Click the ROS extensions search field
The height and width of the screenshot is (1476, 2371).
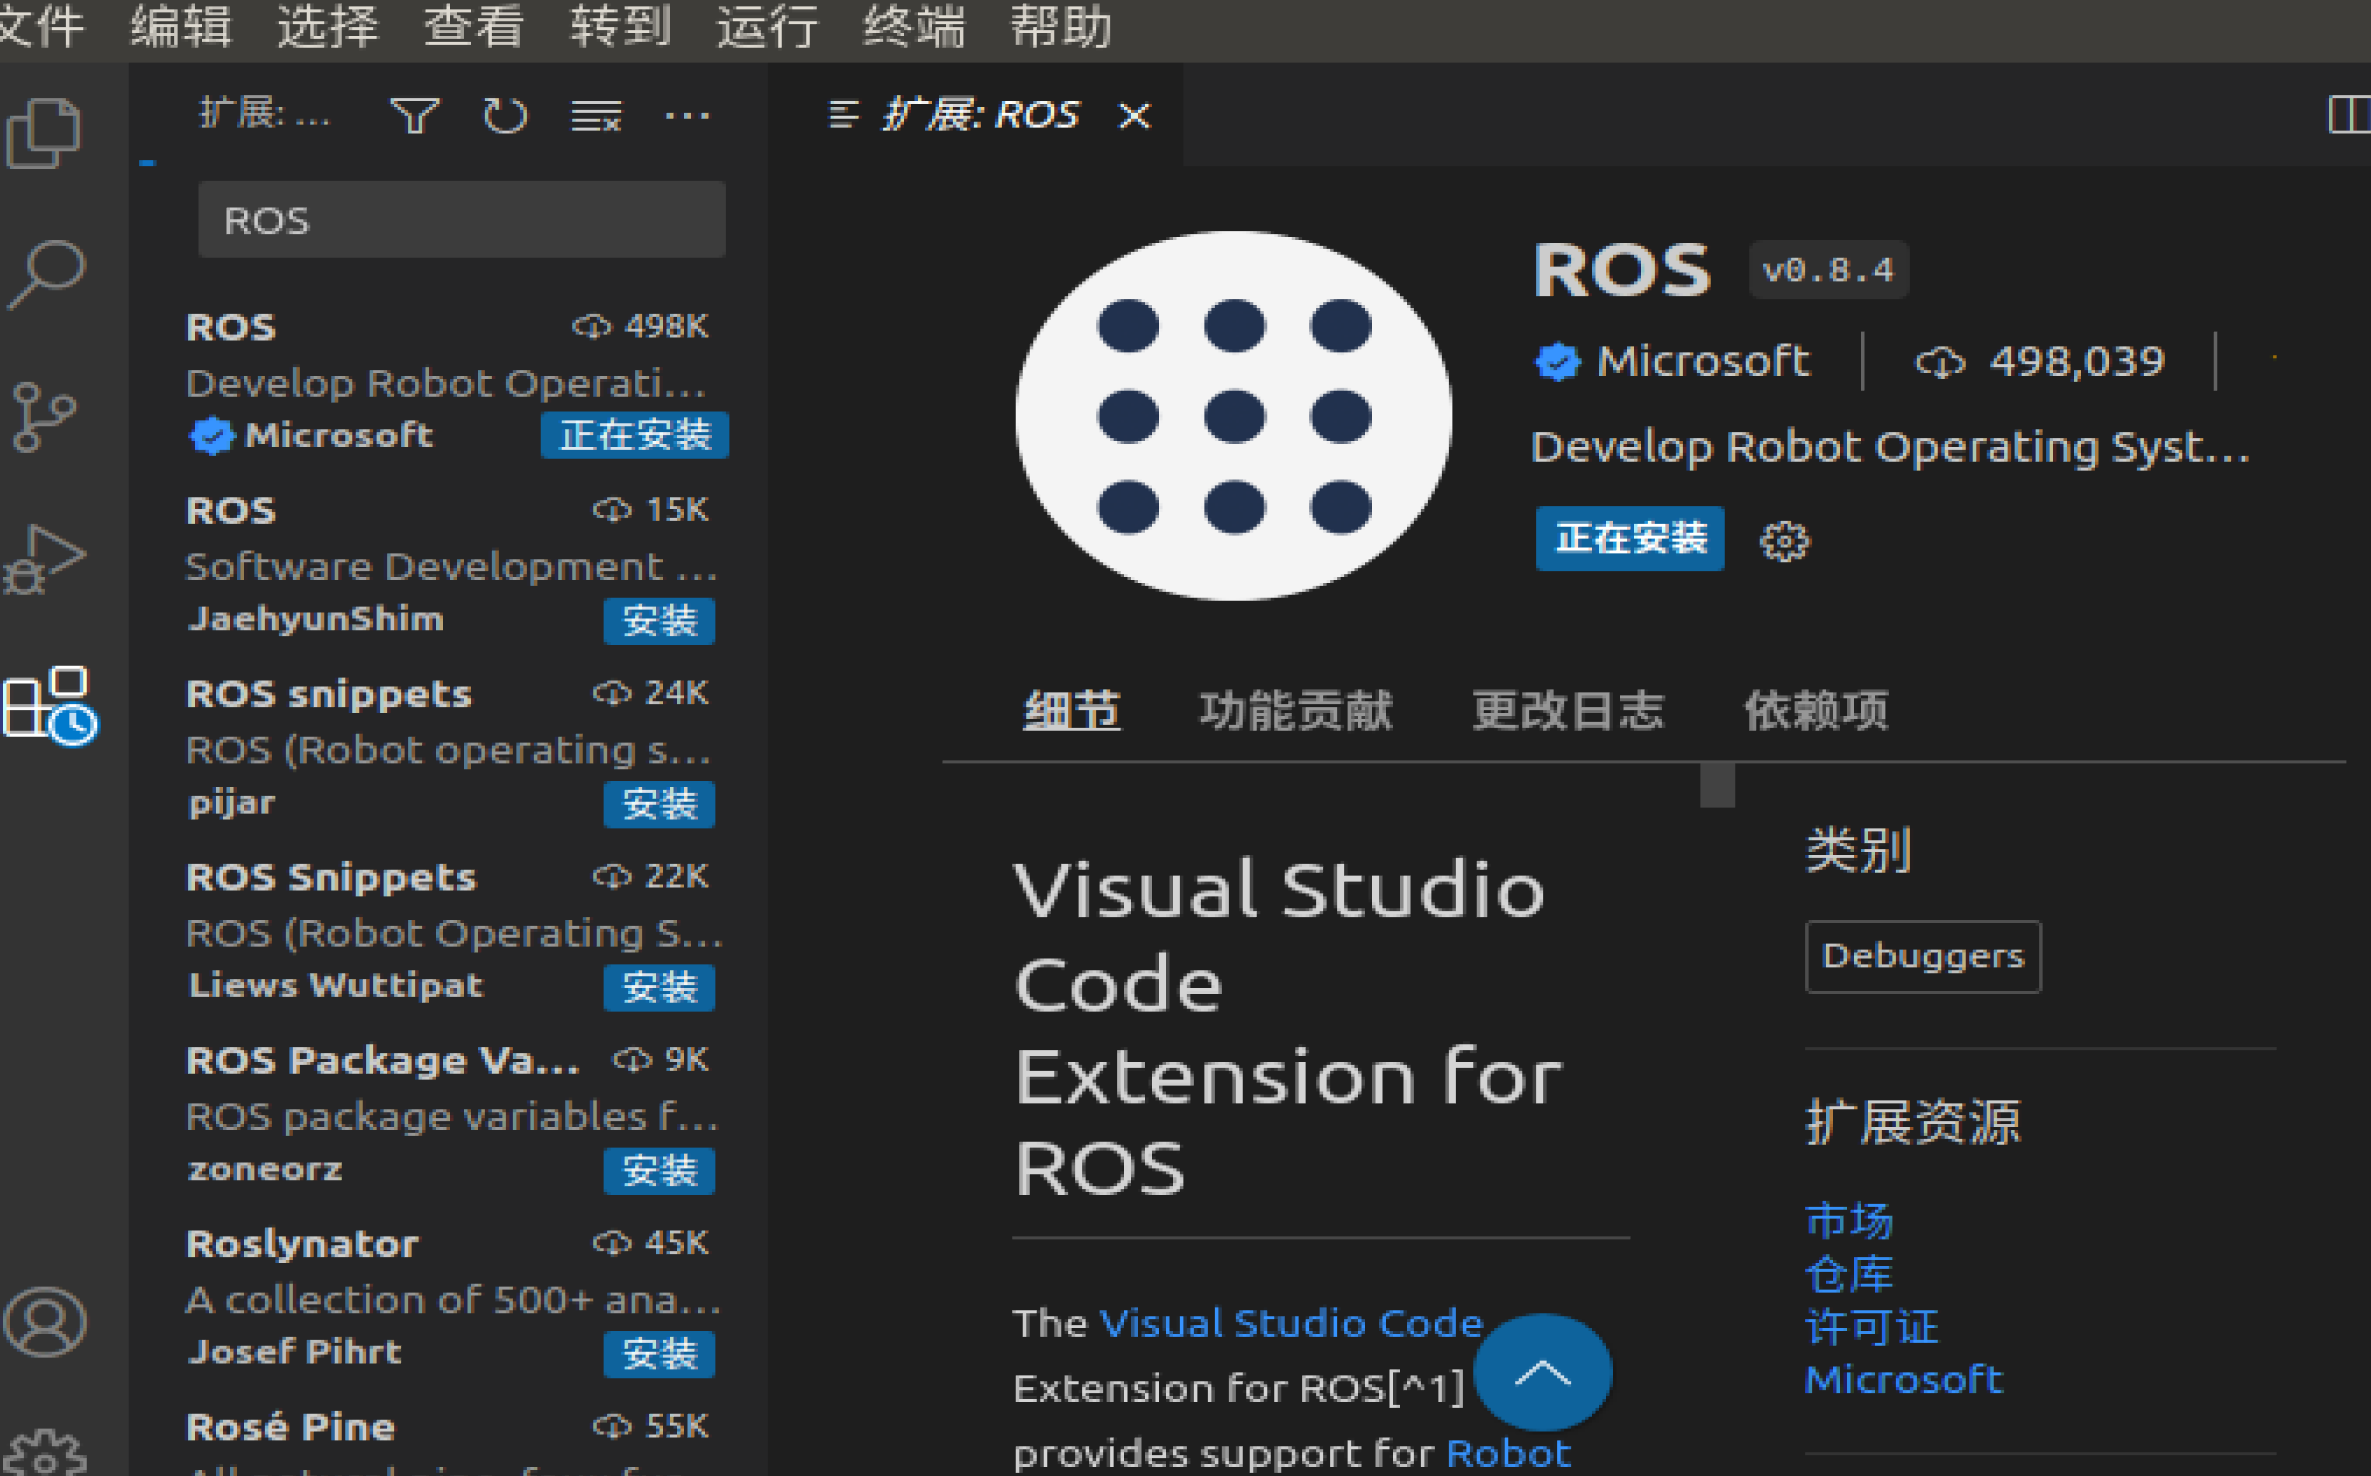[461, 220]
